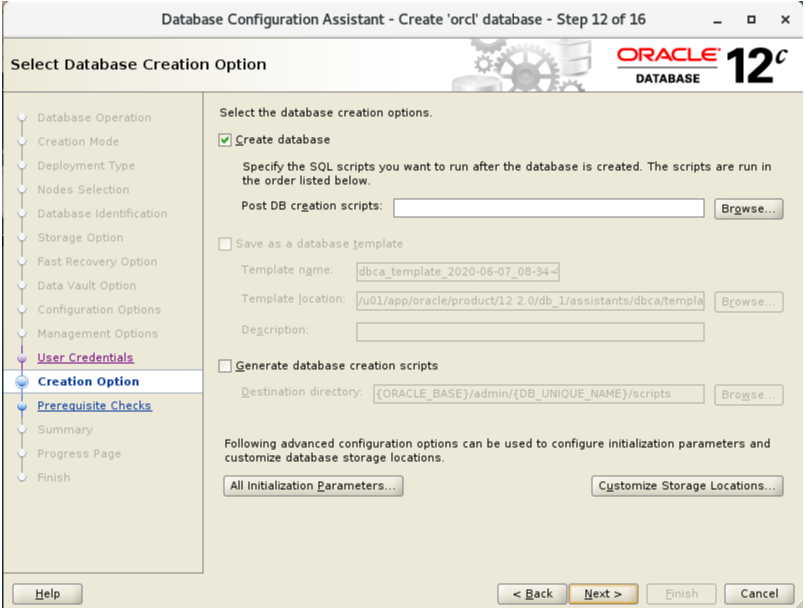Click the Template name field
806x610 pixels.
457,272
